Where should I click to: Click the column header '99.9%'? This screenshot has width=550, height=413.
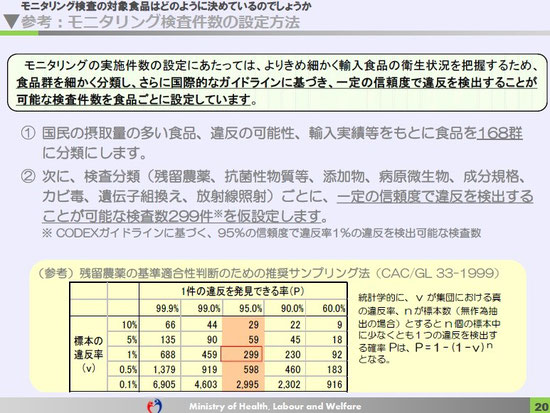click(167, 308)
